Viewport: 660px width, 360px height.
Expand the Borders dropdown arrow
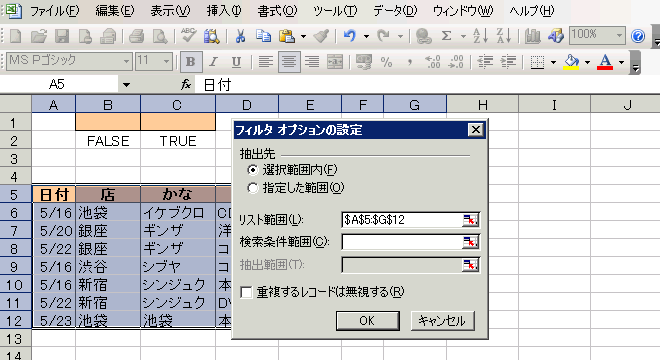553,62
